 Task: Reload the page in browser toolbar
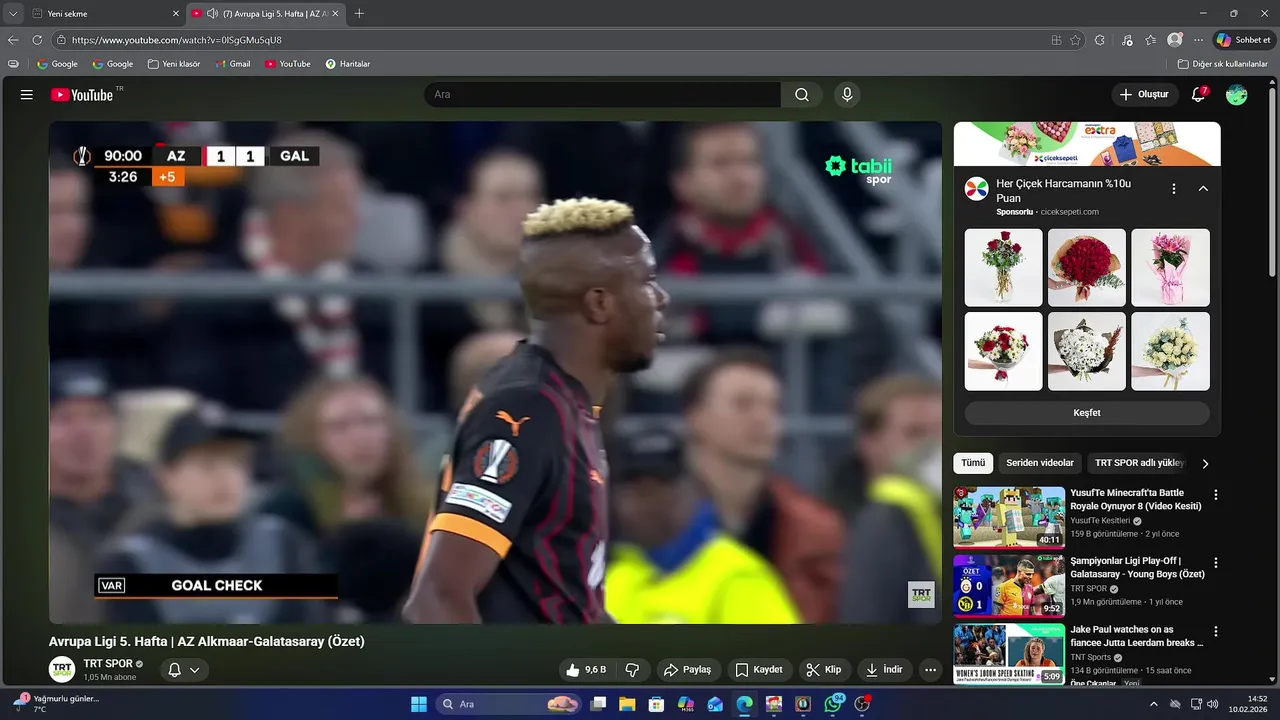click(37, 40)
